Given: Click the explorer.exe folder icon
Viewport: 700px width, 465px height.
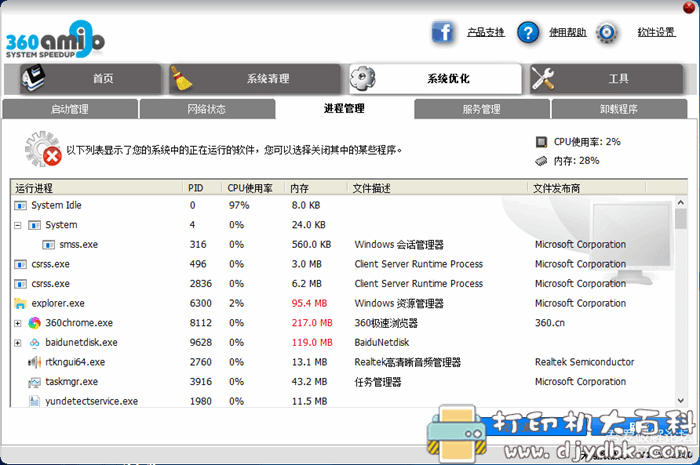Looking at the screenshot, I should pos(20,303).
